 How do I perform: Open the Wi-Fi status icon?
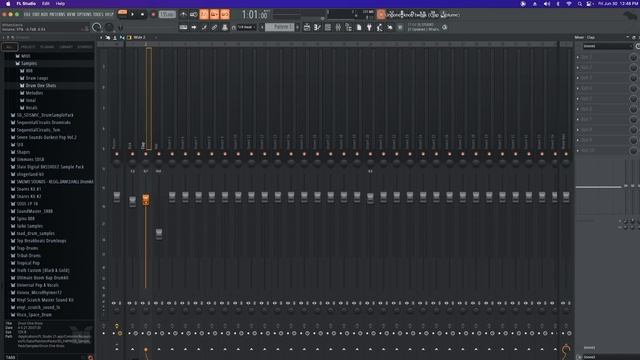[569, 4]
